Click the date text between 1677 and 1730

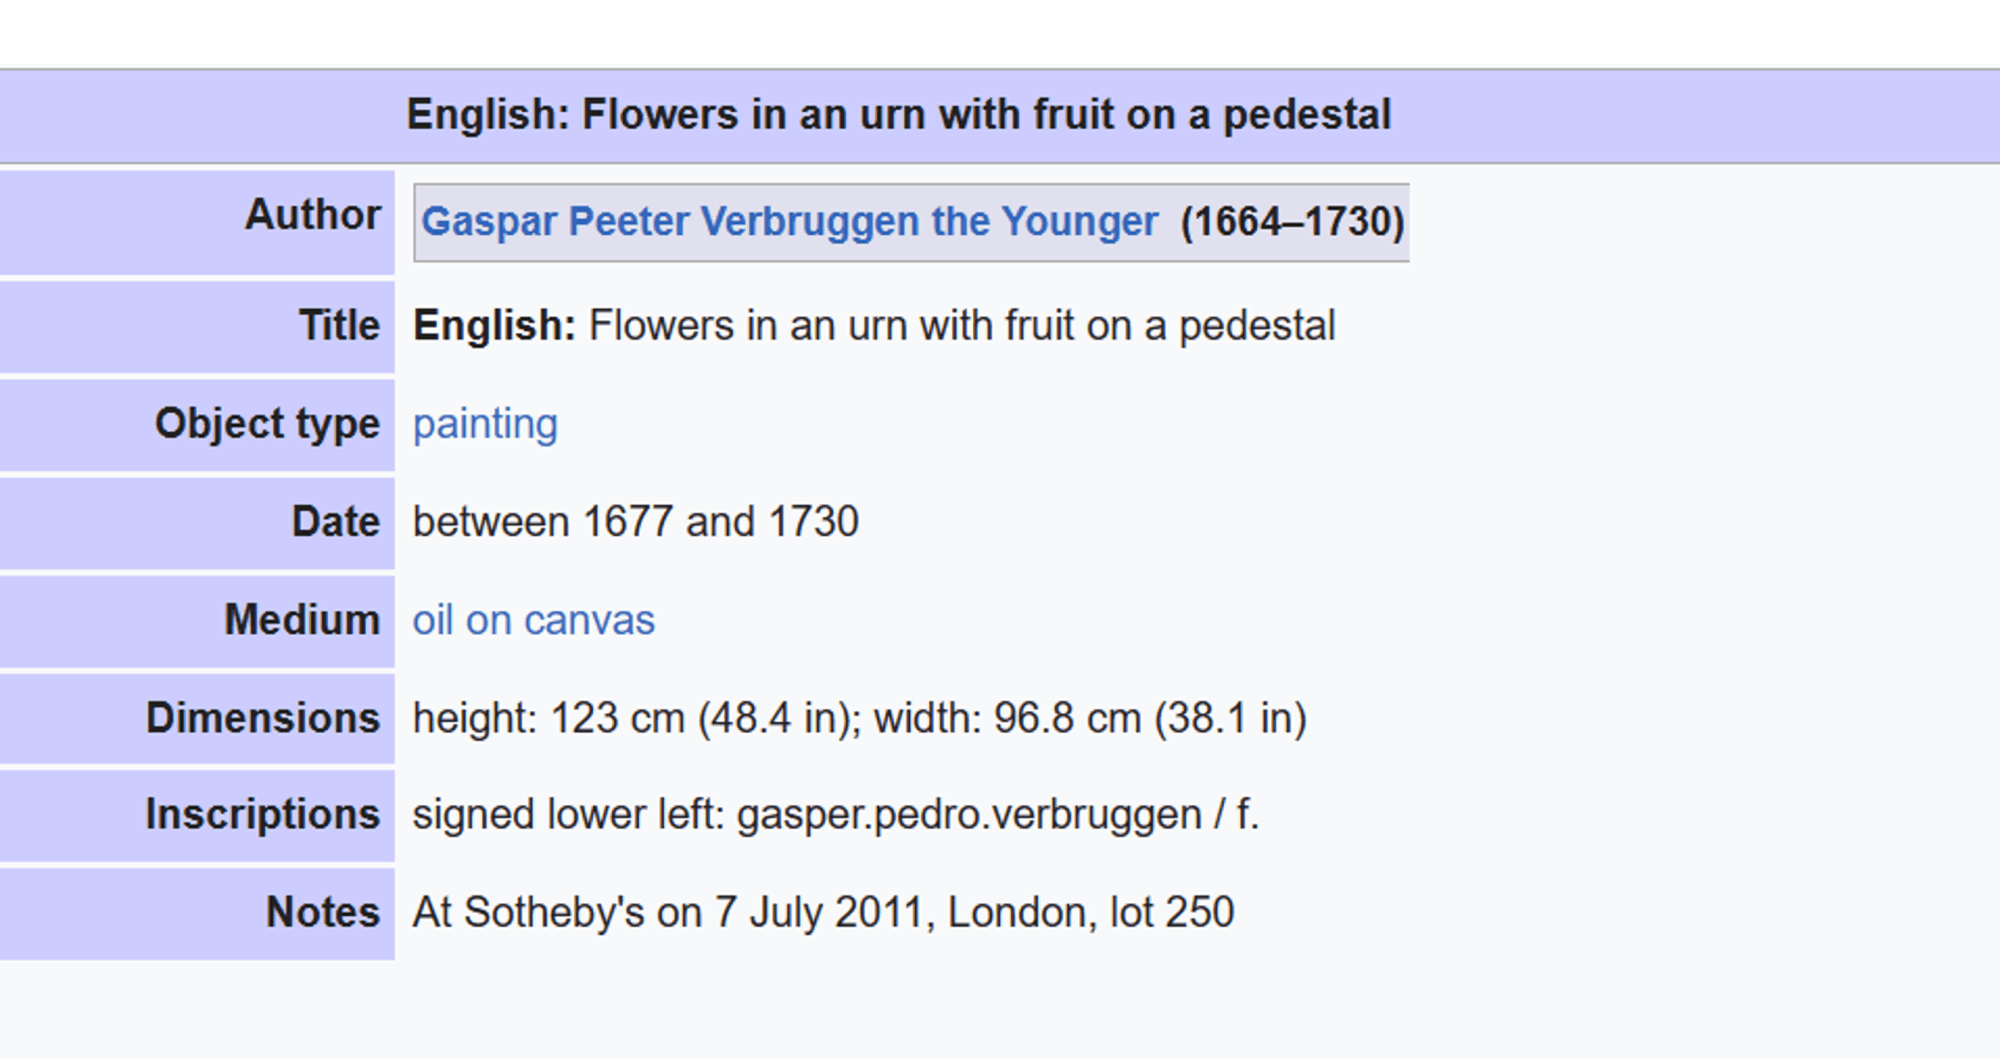(636, 522)
